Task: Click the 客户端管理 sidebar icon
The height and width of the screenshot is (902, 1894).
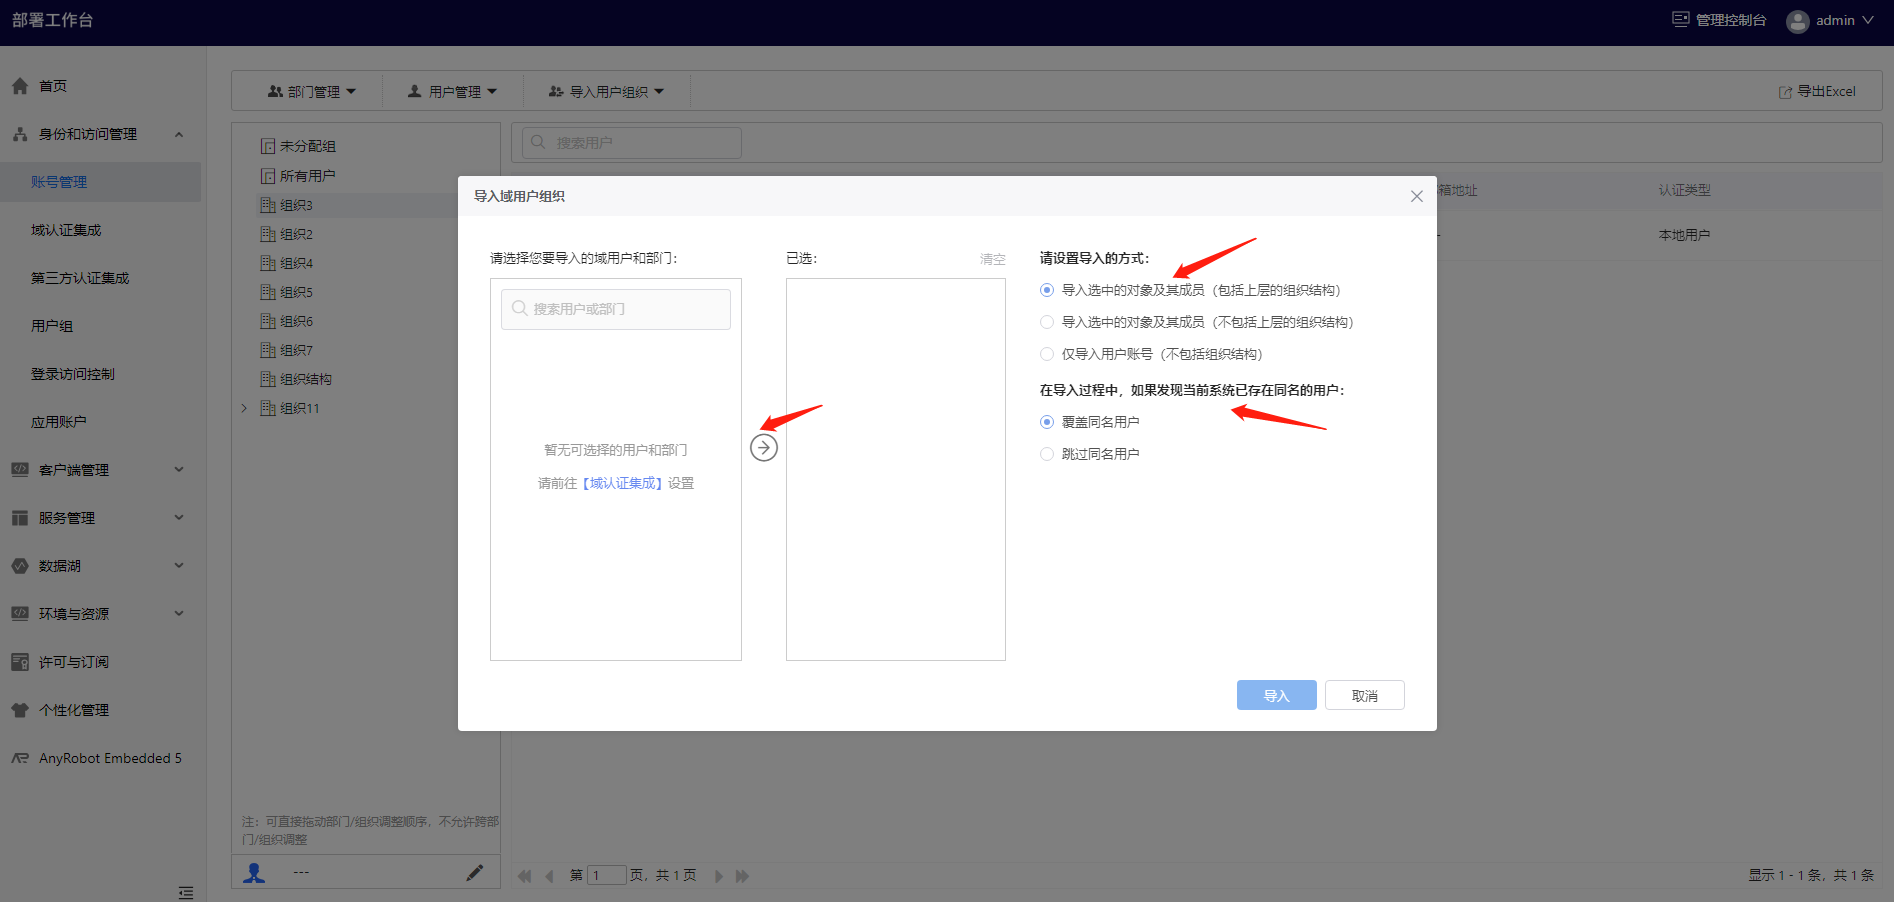Action: (20, 470)
